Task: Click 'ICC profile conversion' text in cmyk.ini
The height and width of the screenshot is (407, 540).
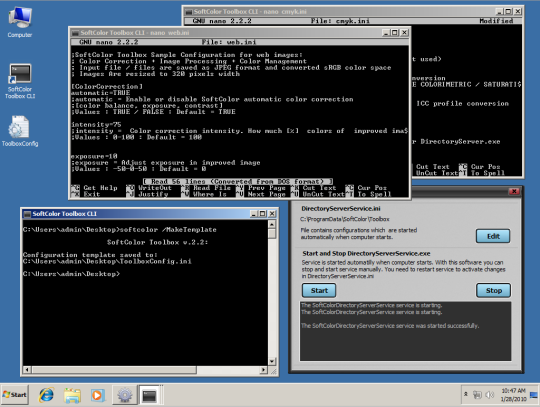Action: point(463,103)
